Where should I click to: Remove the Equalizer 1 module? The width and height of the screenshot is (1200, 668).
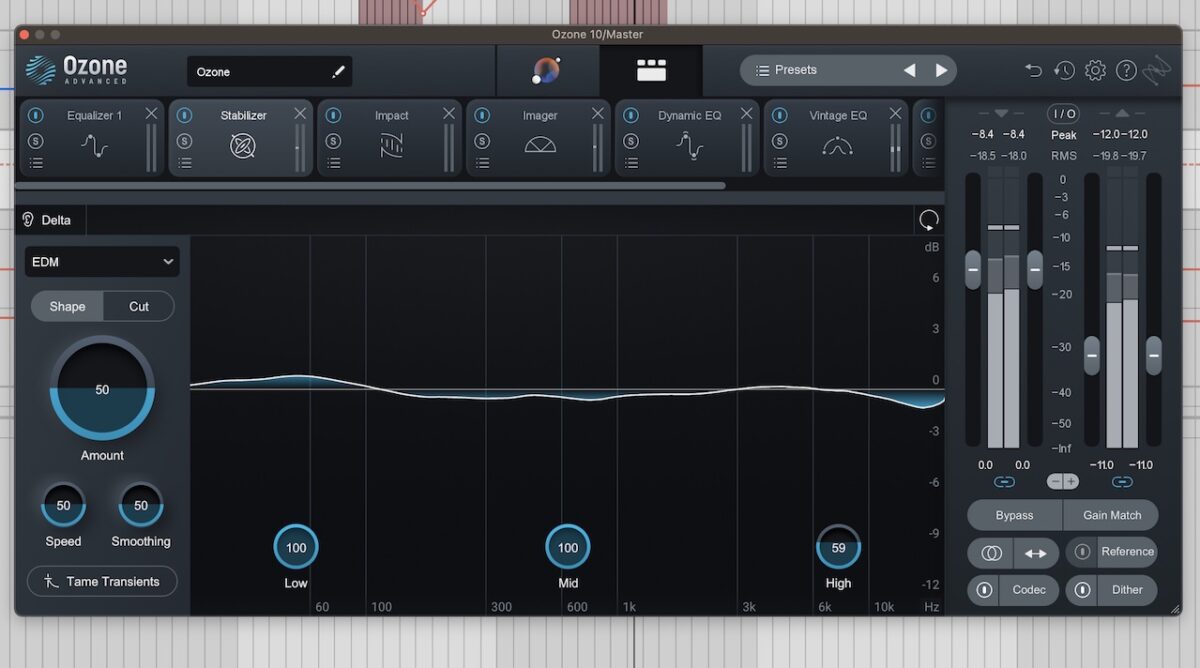click(x=151, y=113)
